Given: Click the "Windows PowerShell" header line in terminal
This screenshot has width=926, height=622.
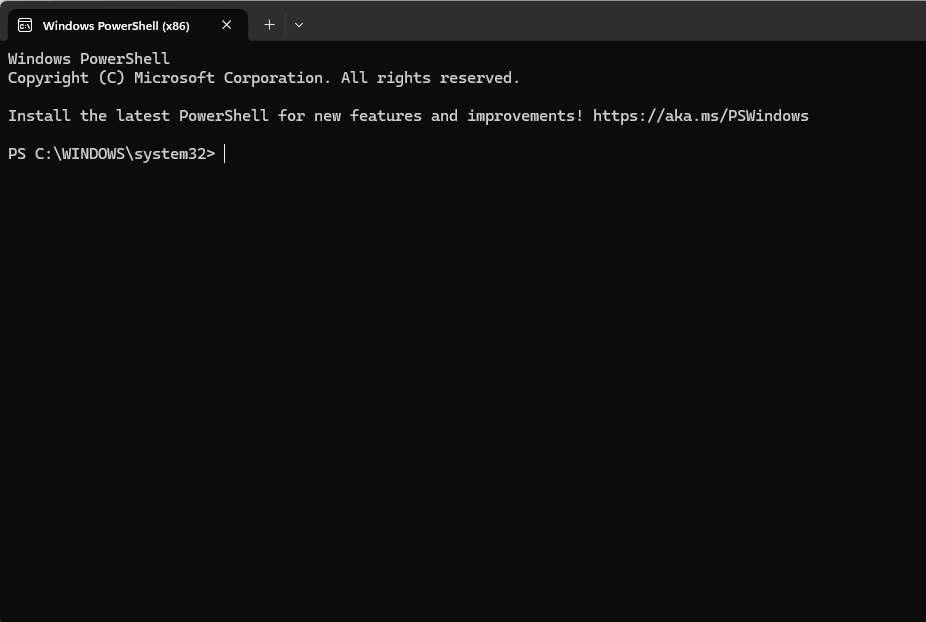Looking at the screenshot, I should tap(89, 59).
